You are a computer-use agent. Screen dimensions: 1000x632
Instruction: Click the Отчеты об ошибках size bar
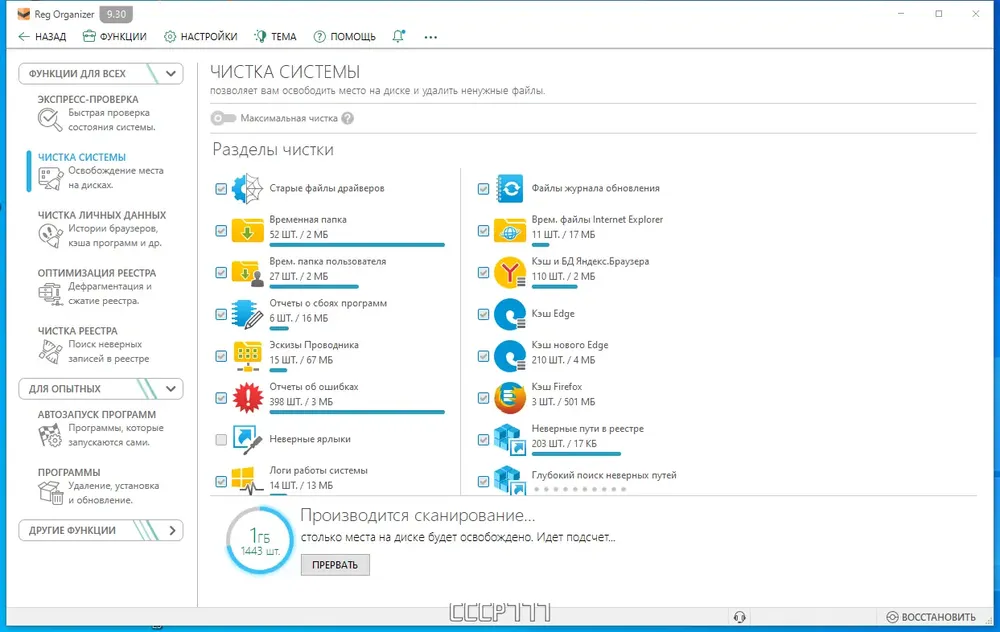click(x=357, y=412)
